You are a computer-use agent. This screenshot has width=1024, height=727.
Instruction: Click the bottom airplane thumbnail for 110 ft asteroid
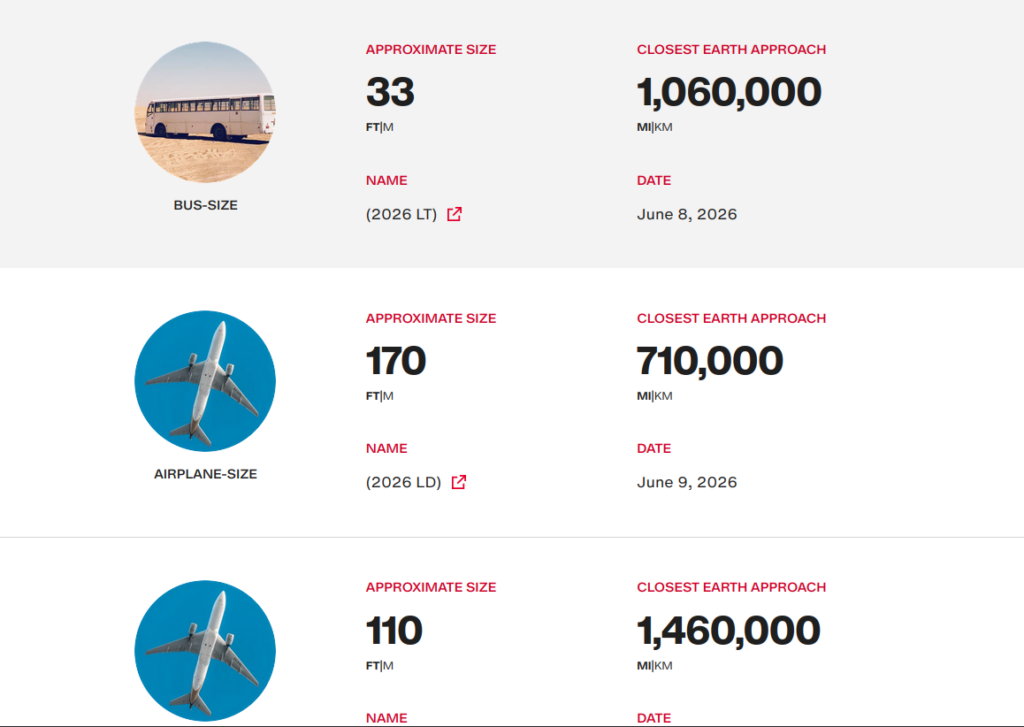(205, 651)
